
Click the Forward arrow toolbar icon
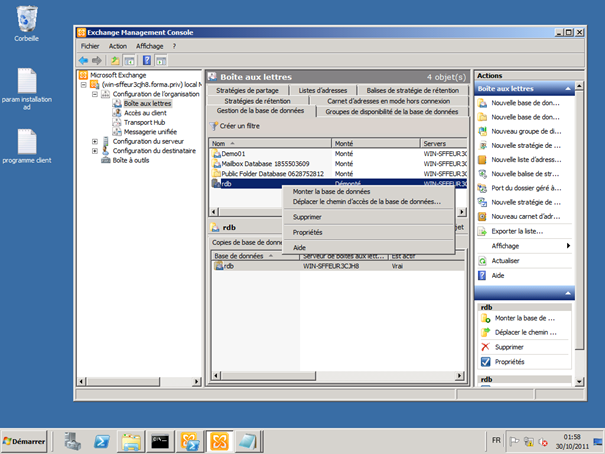[97, 61]
